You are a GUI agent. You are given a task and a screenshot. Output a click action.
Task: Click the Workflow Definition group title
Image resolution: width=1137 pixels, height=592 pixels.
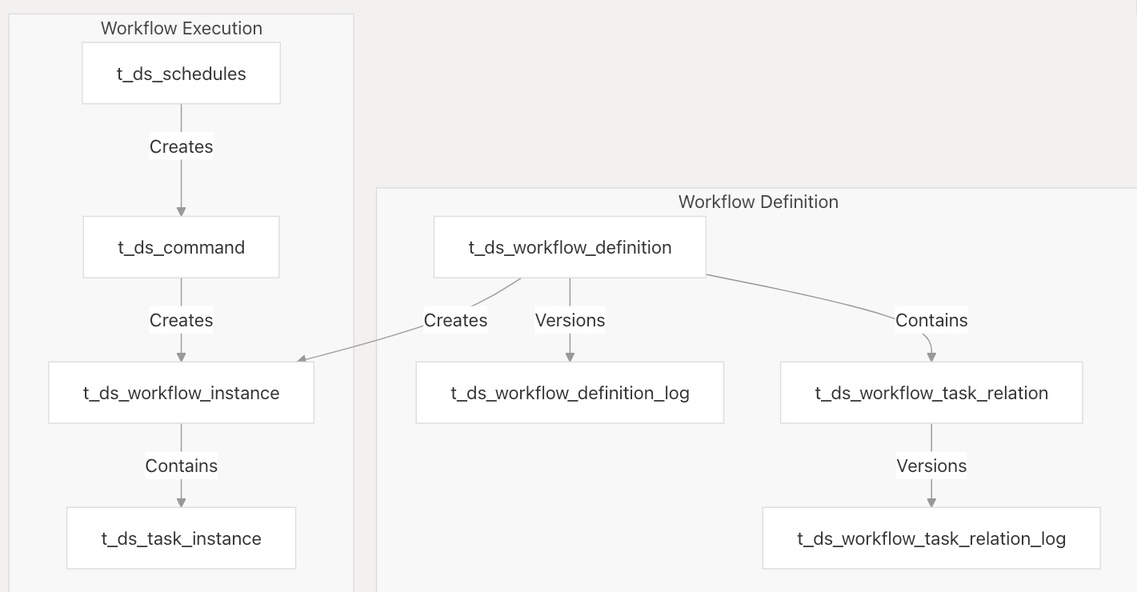(x=758, y=201)
